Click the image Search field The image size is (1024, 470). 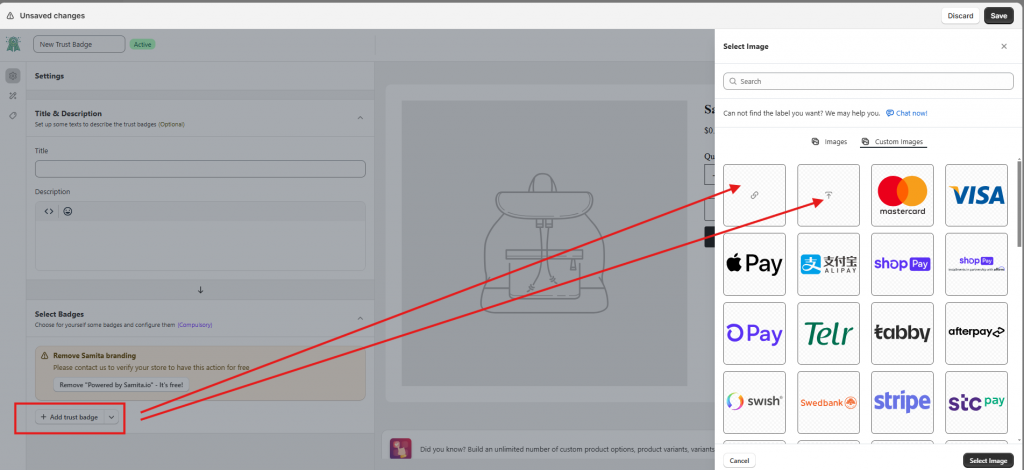tap(869, 81)
